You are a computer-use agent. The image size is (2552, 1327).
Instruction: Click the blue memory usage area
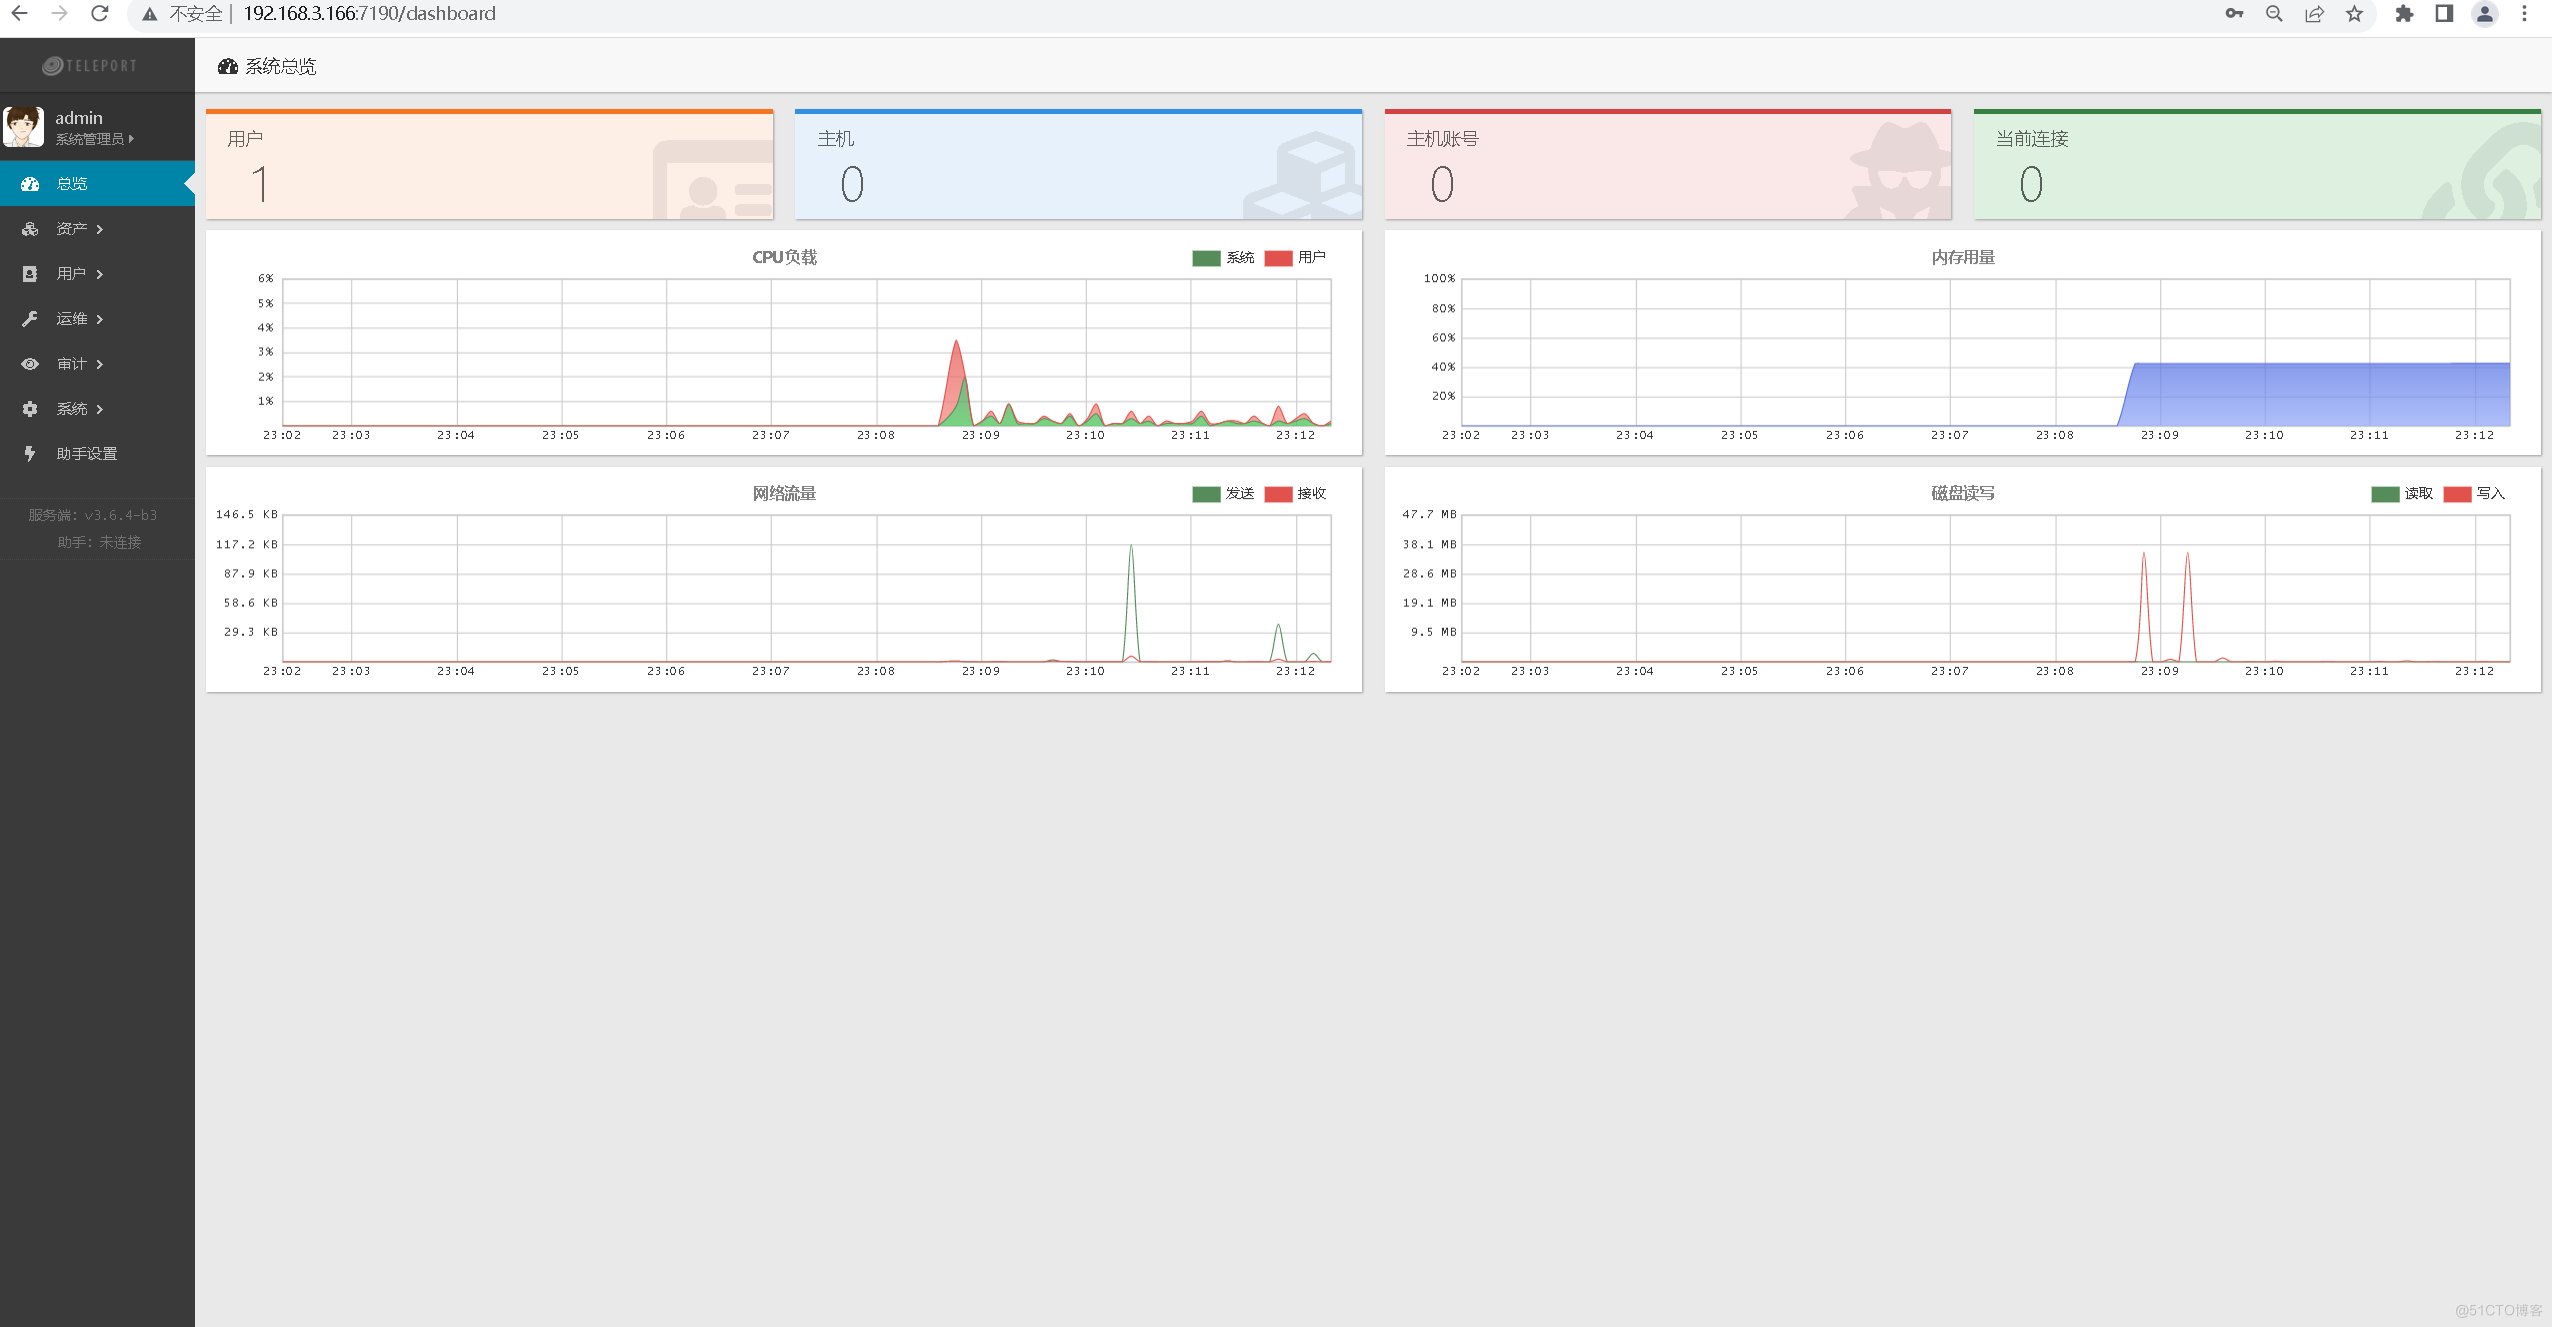2315,394
